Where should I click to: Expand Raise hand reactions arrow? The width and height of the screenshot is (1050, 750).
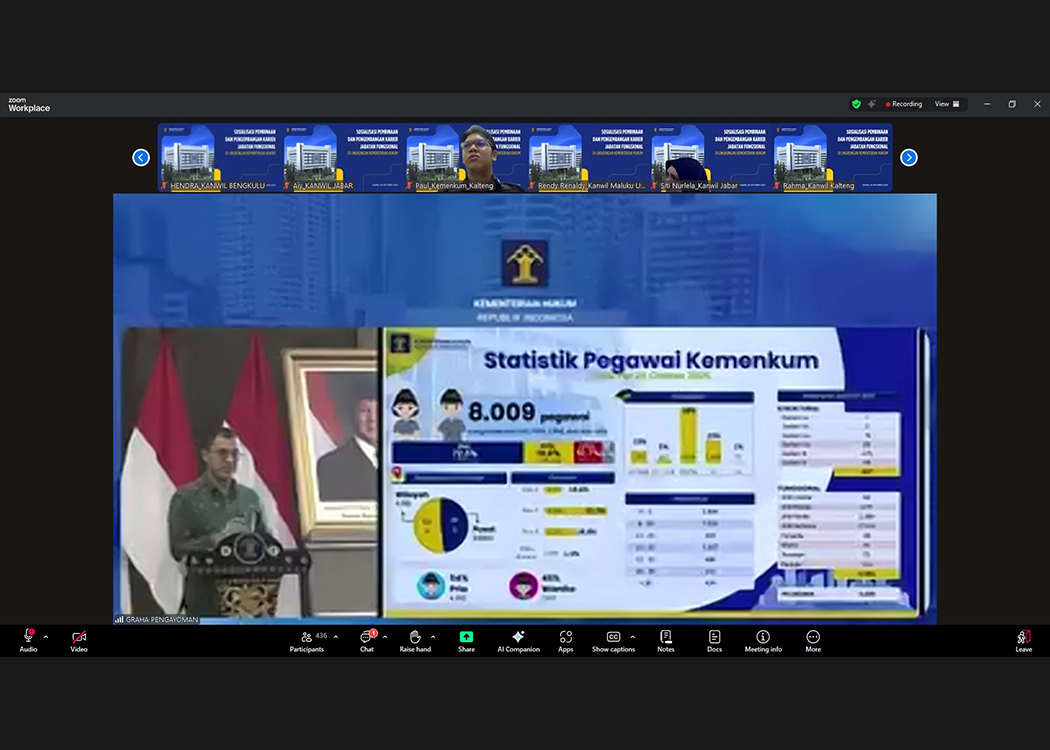pos(433,637)
